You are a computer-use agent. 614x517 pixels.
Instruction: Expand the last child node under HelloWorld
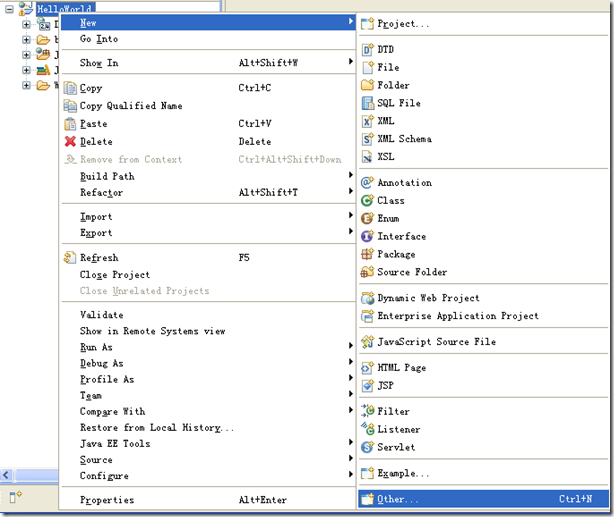pyautogui.click(x=26, y=85)
